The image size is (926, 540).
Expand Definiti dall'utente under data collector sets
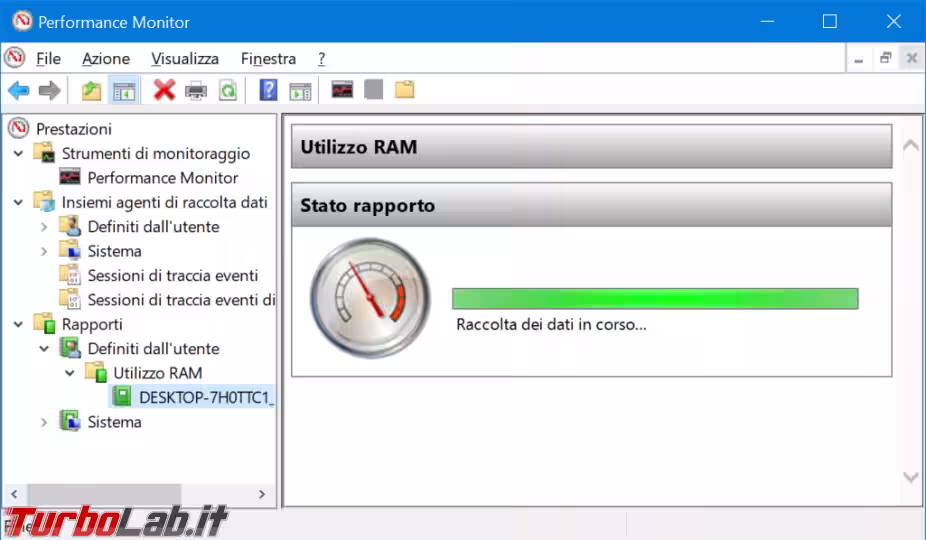tap(44, 227)
